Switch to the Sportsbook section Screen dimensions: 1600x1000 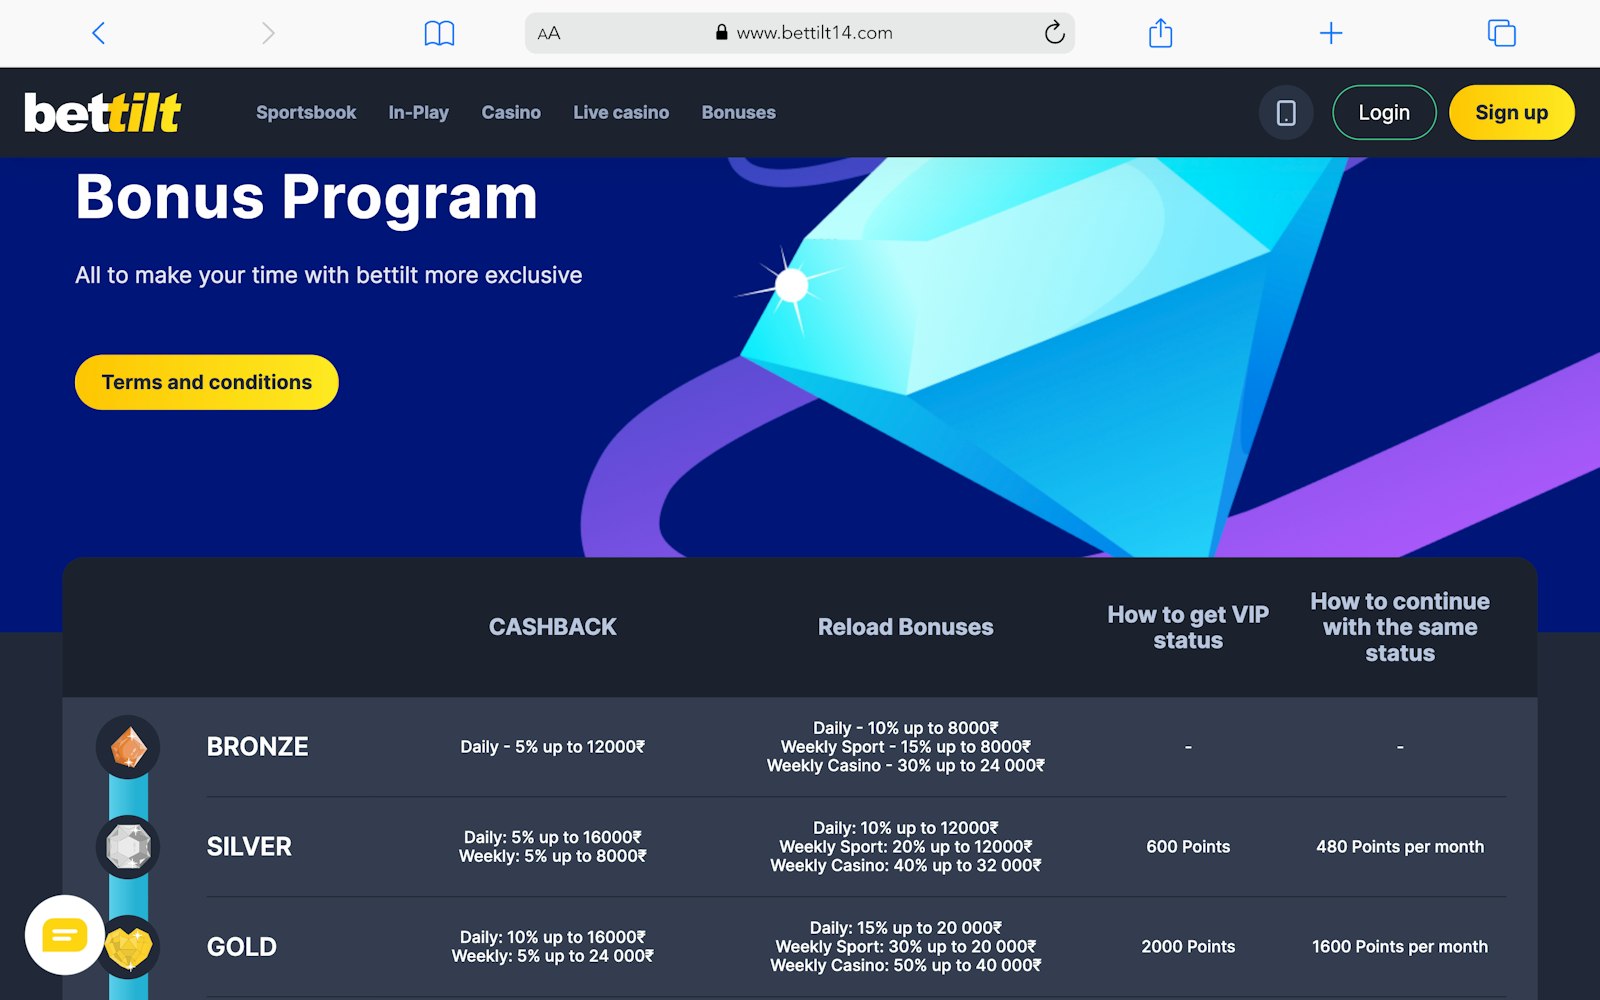pyautogui.click(x=306, y=112)
